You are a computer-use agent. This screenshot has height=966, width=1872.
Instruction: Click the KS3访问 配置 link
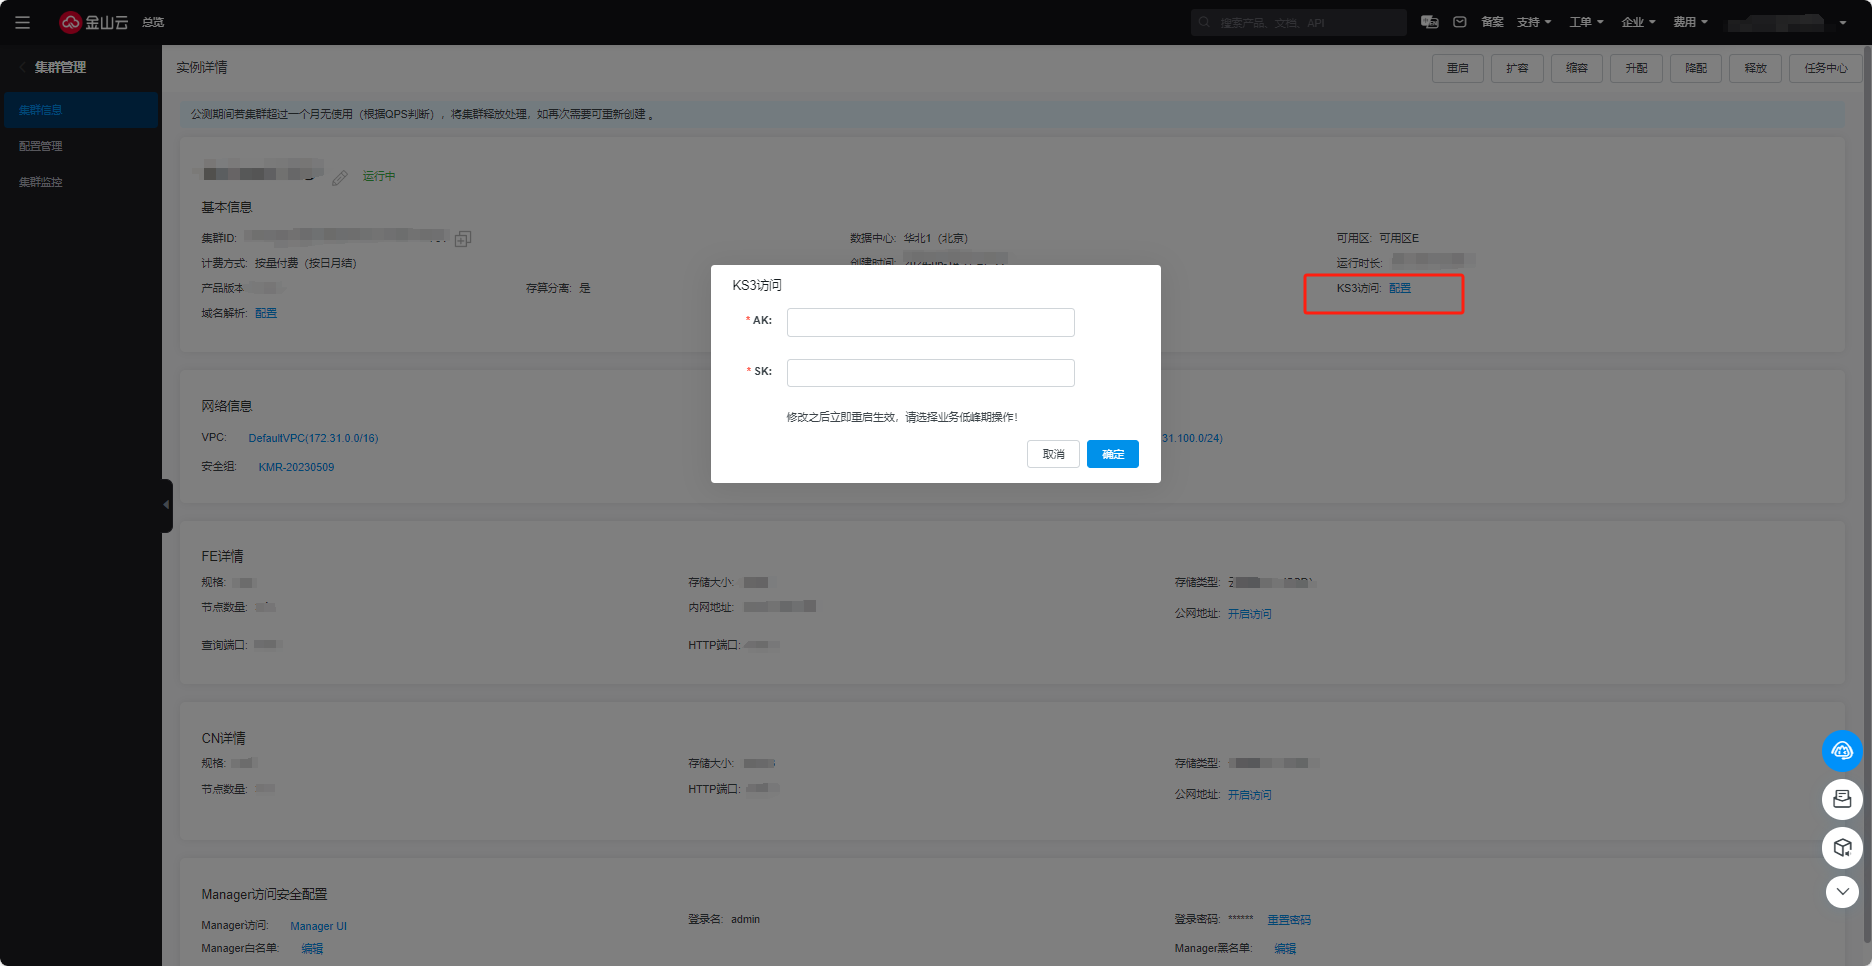click(1400, 288)
